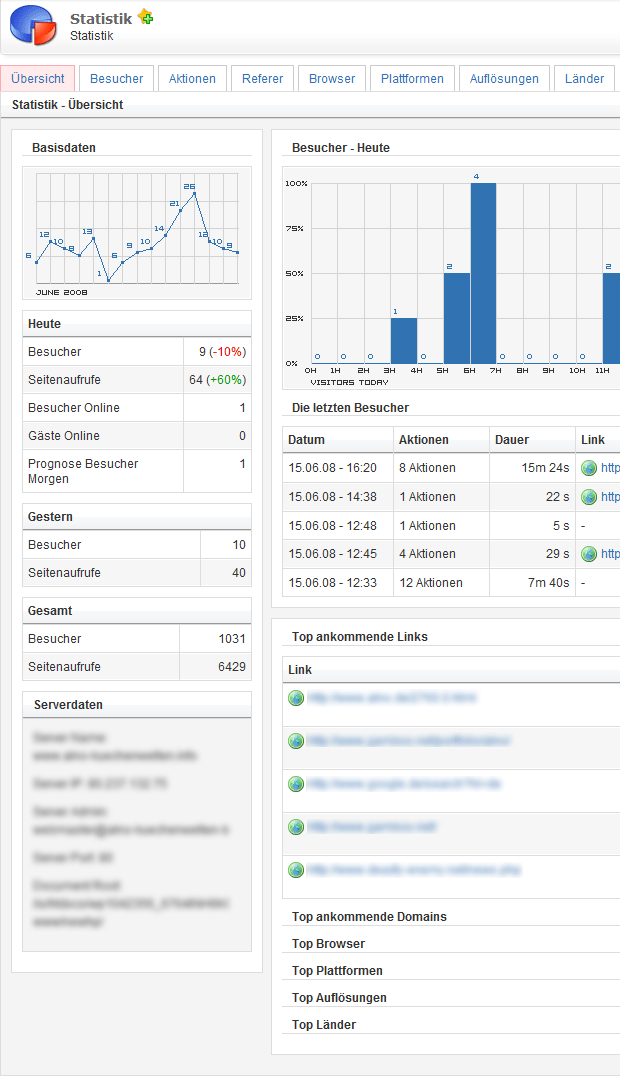Click globe icon in the 12:45 visitor row
Screen dimensions: 620x1084
click(589, 554)
